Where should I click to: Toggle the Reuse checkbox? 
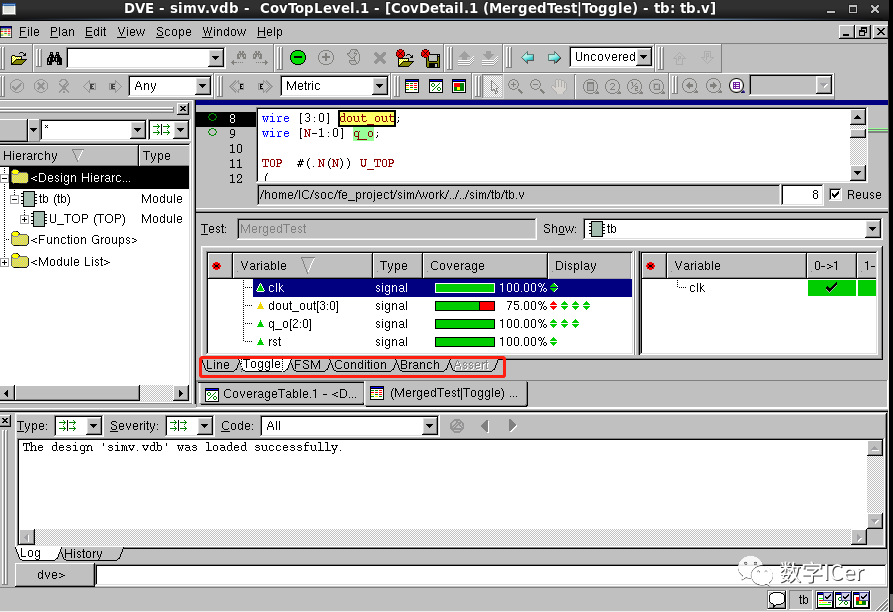pos(838,195)
